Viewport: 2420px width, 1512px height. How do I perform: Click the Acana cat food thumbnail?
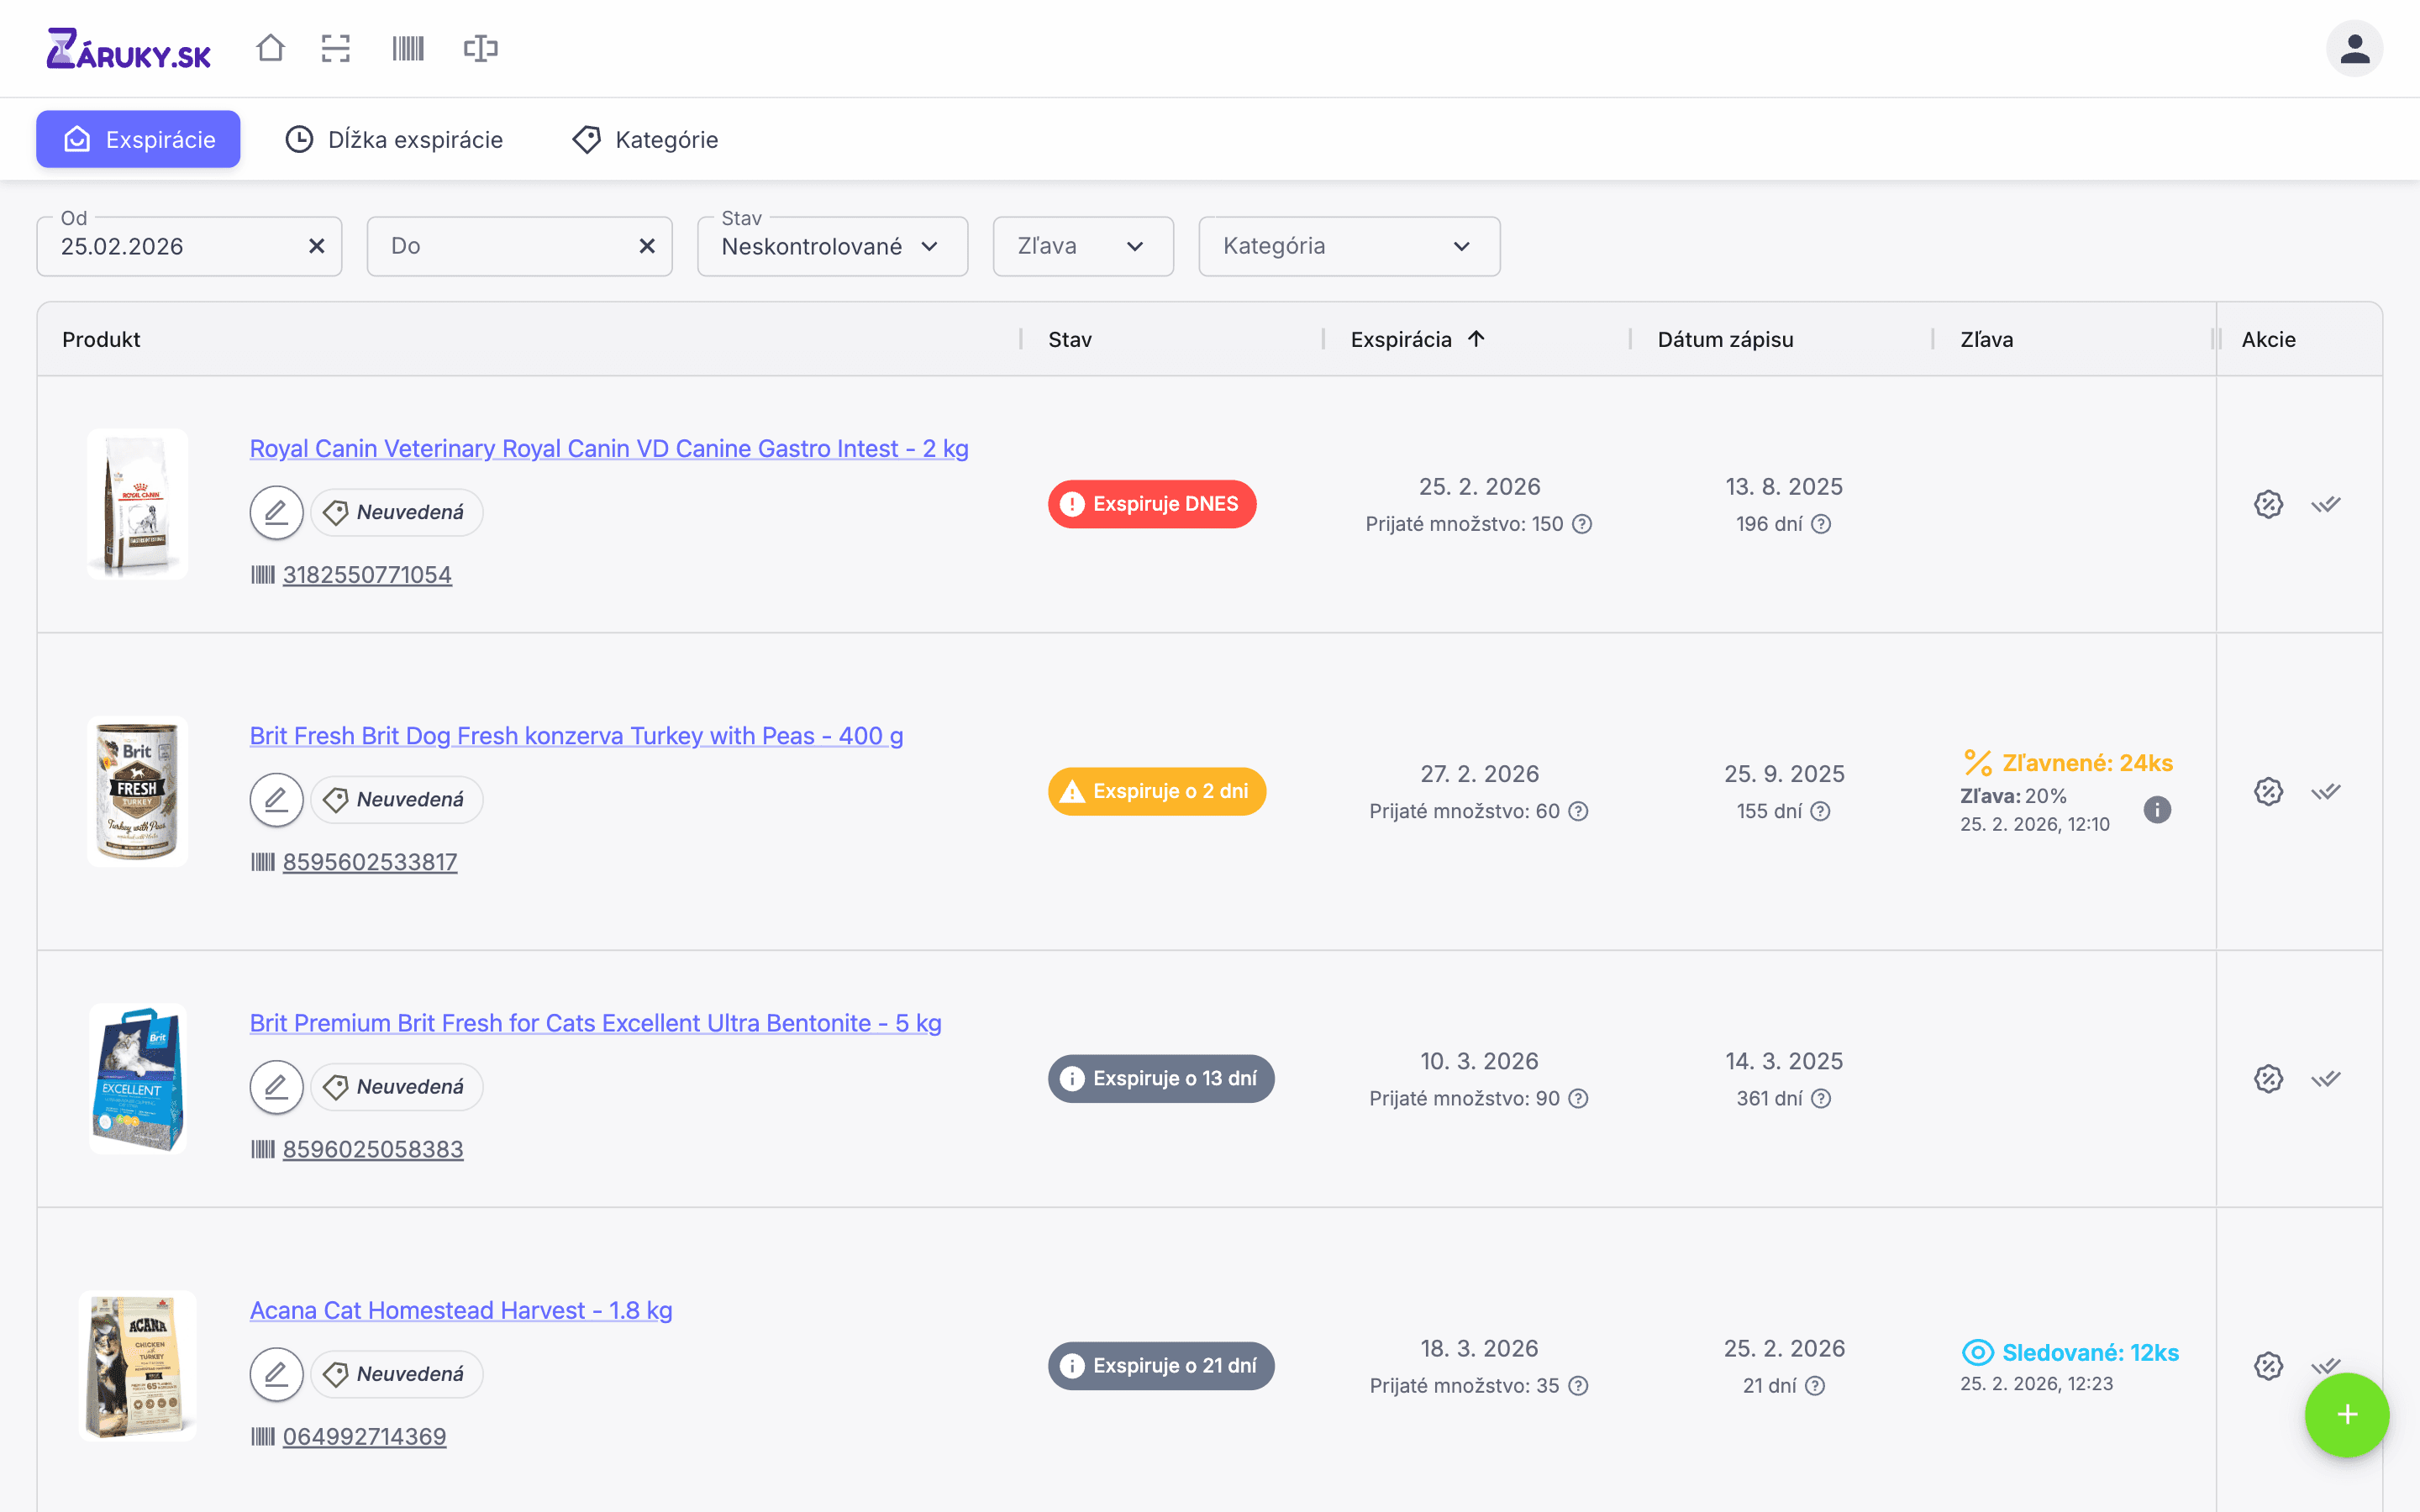coord(137,1365)
